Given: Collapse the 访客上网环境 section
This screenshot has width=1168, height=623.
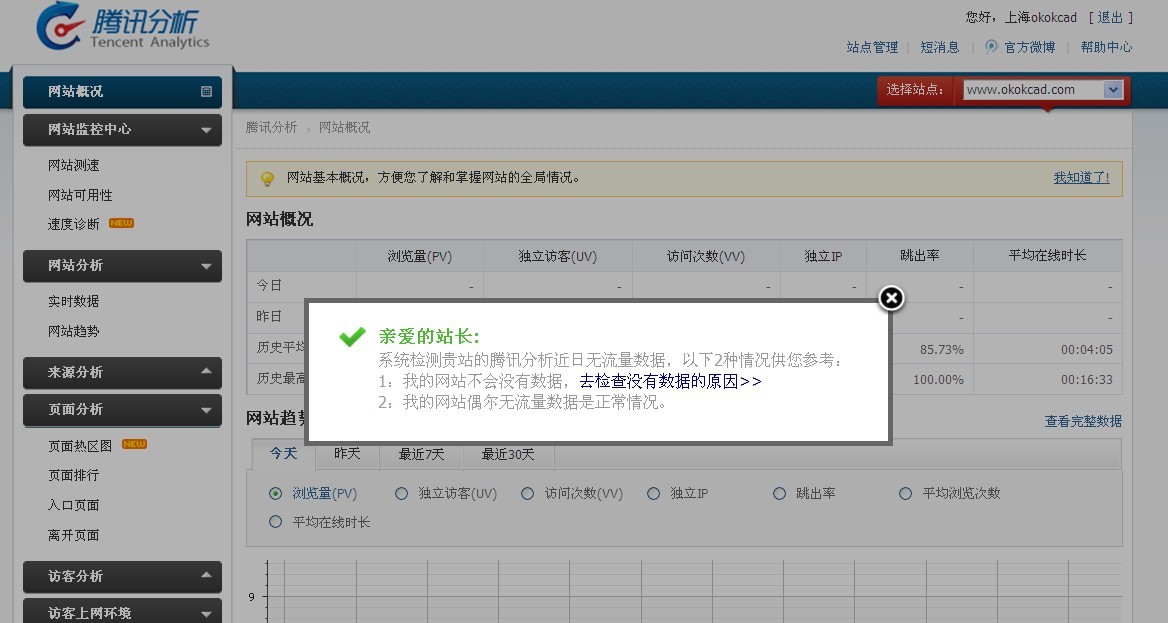Looking at the screenshot, I should 122,612.
